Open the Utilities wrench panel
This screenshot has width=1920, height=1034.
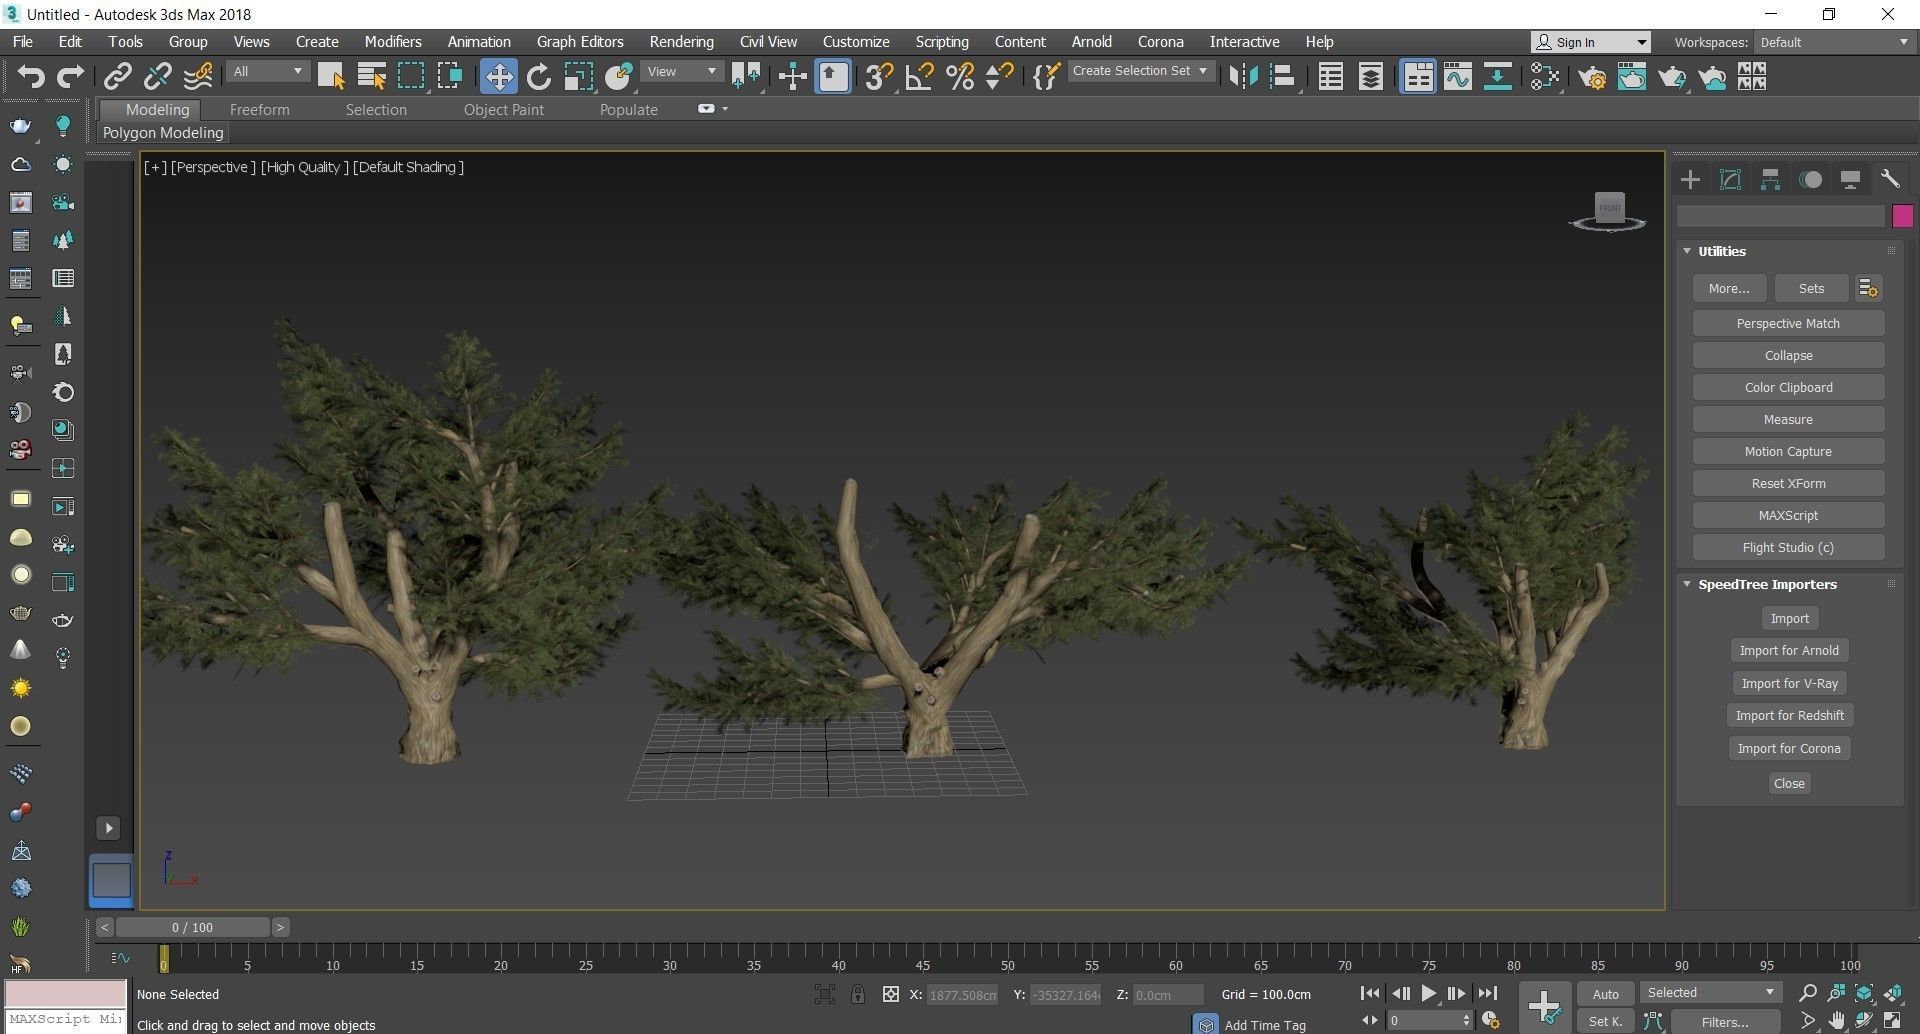[1890, 179]
